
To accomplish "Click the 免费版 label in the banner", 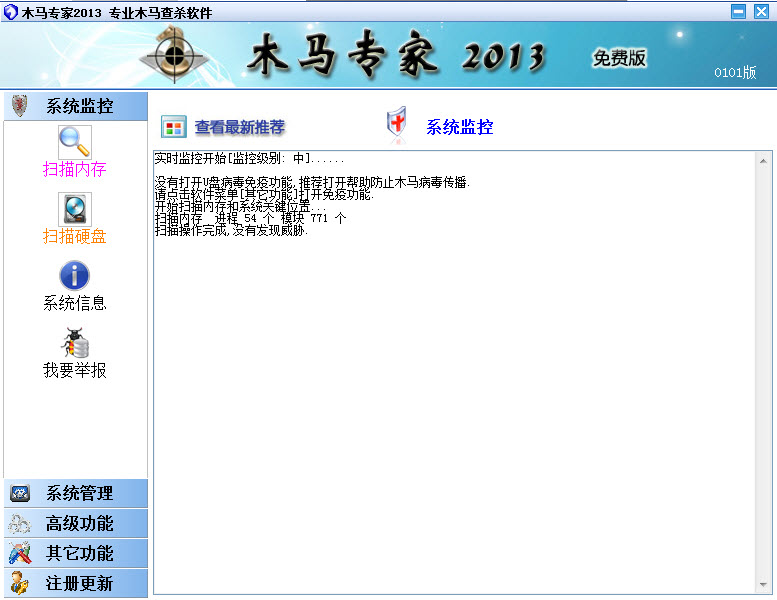I will pyautogui.click(x=619, y=58).
